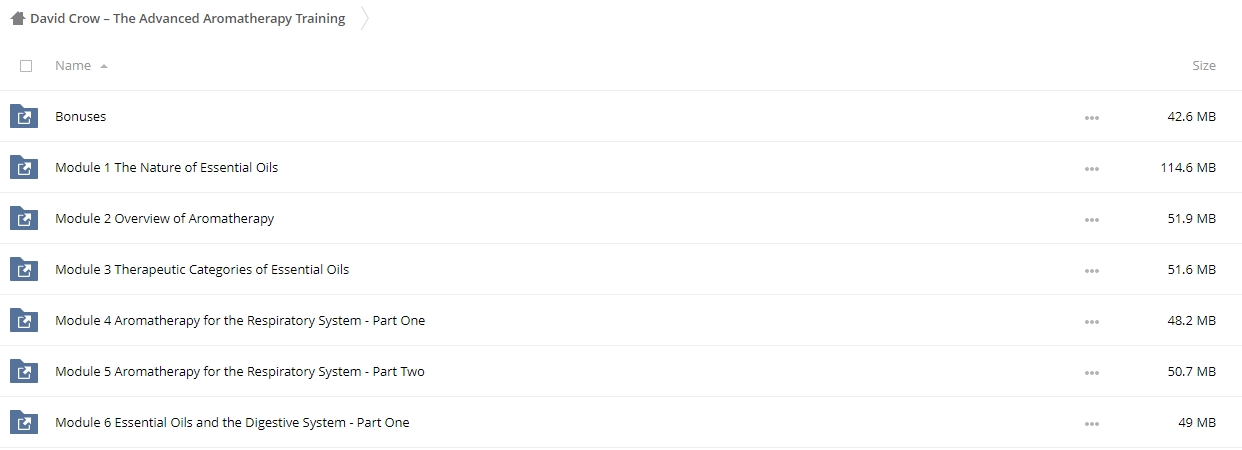Click the breadcrumb chevron separator

click(364, 19)
